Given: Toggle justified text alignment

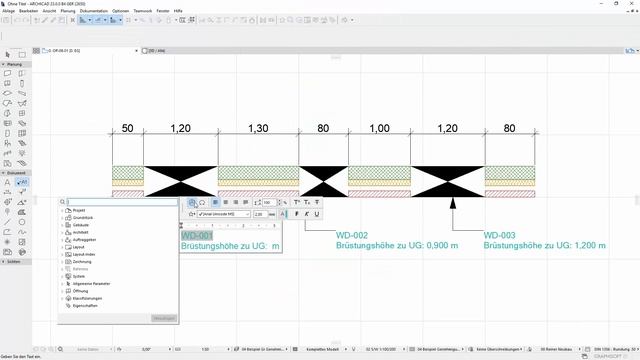Looking at the screenshot, I should [245, 202].
